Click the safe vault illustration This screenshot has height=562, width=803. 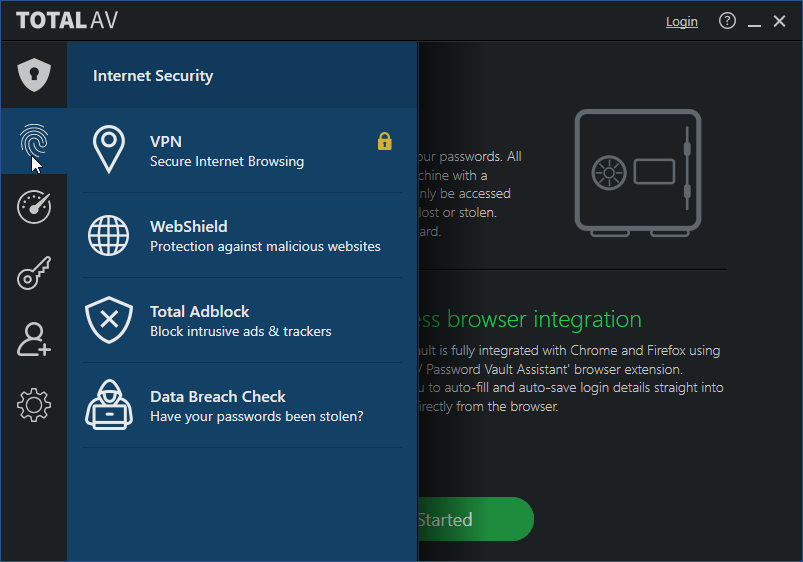click(x=638, y=173)
